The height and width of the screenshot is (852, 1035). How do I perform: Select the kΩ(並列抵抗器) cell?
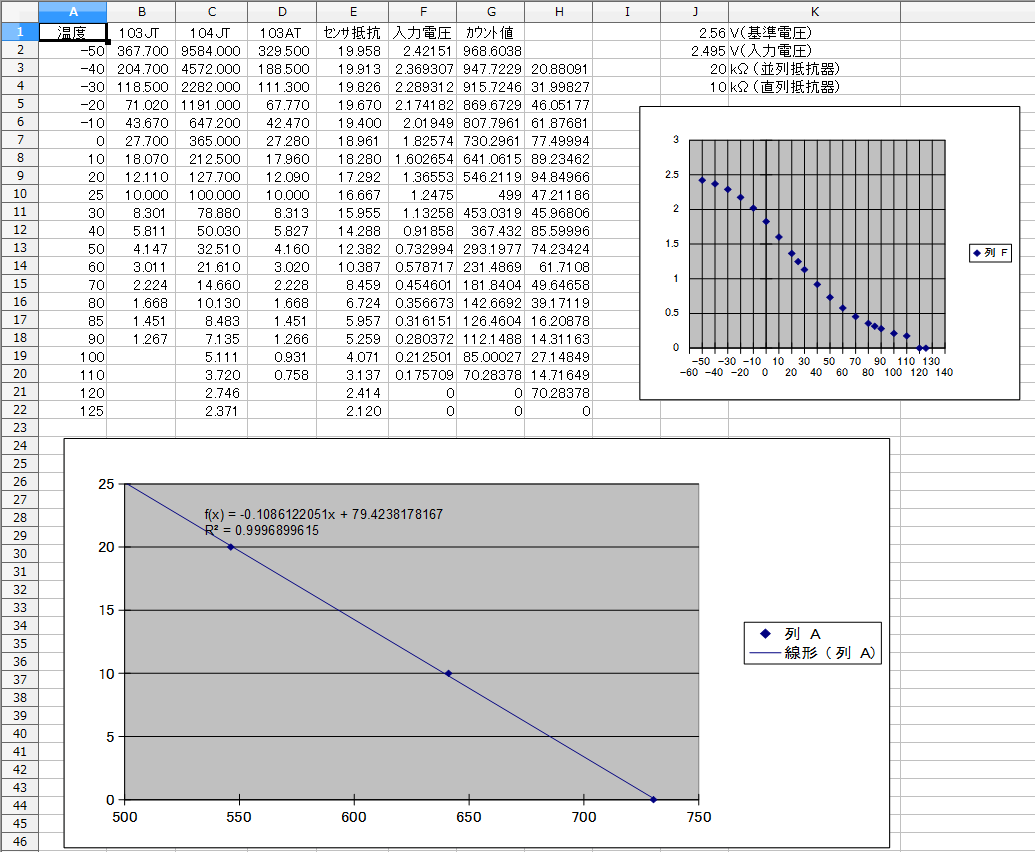pos(784,68)
